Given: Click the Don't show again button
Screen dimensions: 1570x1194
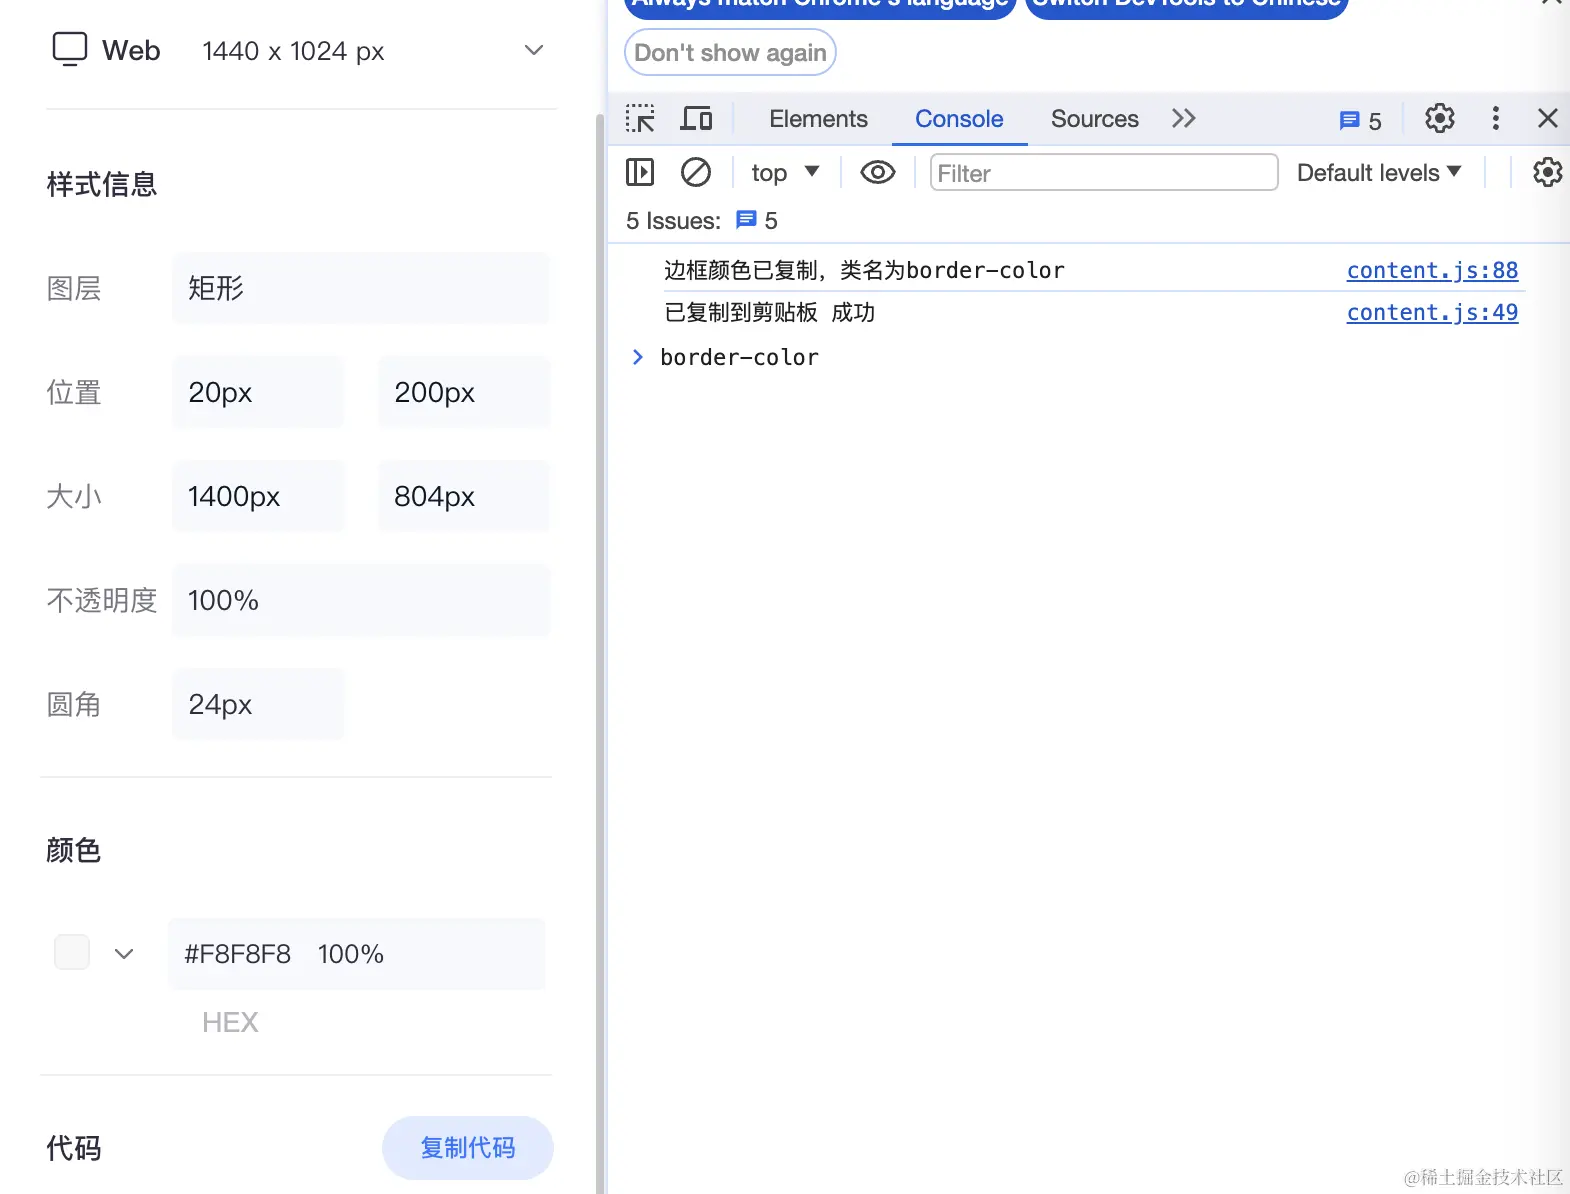Looking at the screenshot, I should coord(730,53).
